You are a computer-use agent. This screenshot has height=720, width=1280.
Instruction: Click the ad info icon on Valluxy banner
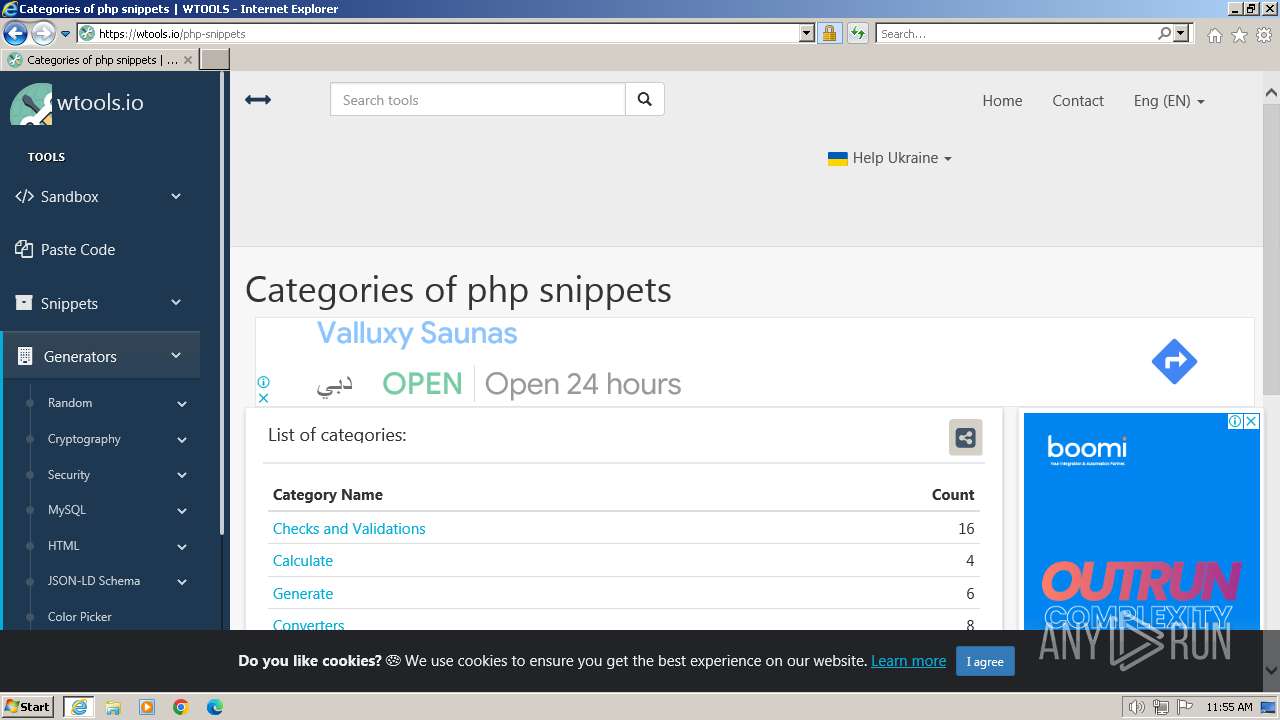point(263,382)
